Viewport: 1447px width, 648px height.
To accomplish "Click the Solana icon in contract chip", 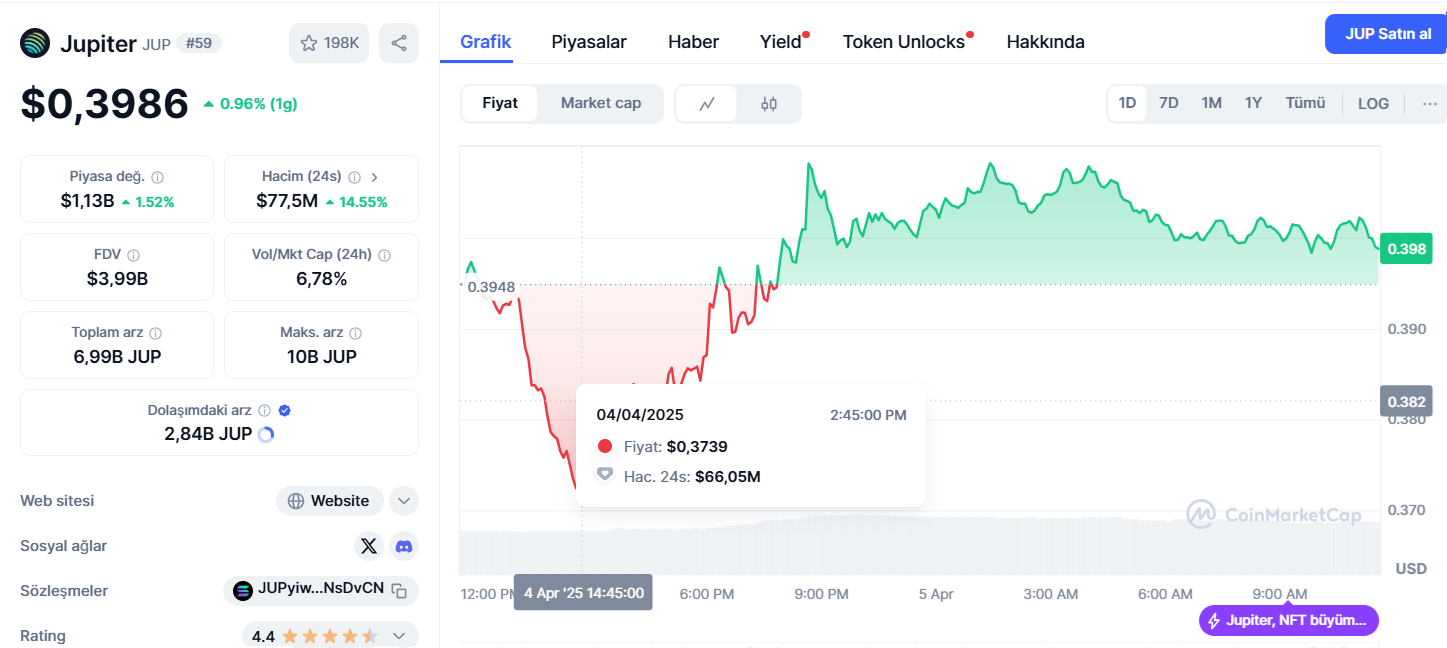I will click(243, 590).
